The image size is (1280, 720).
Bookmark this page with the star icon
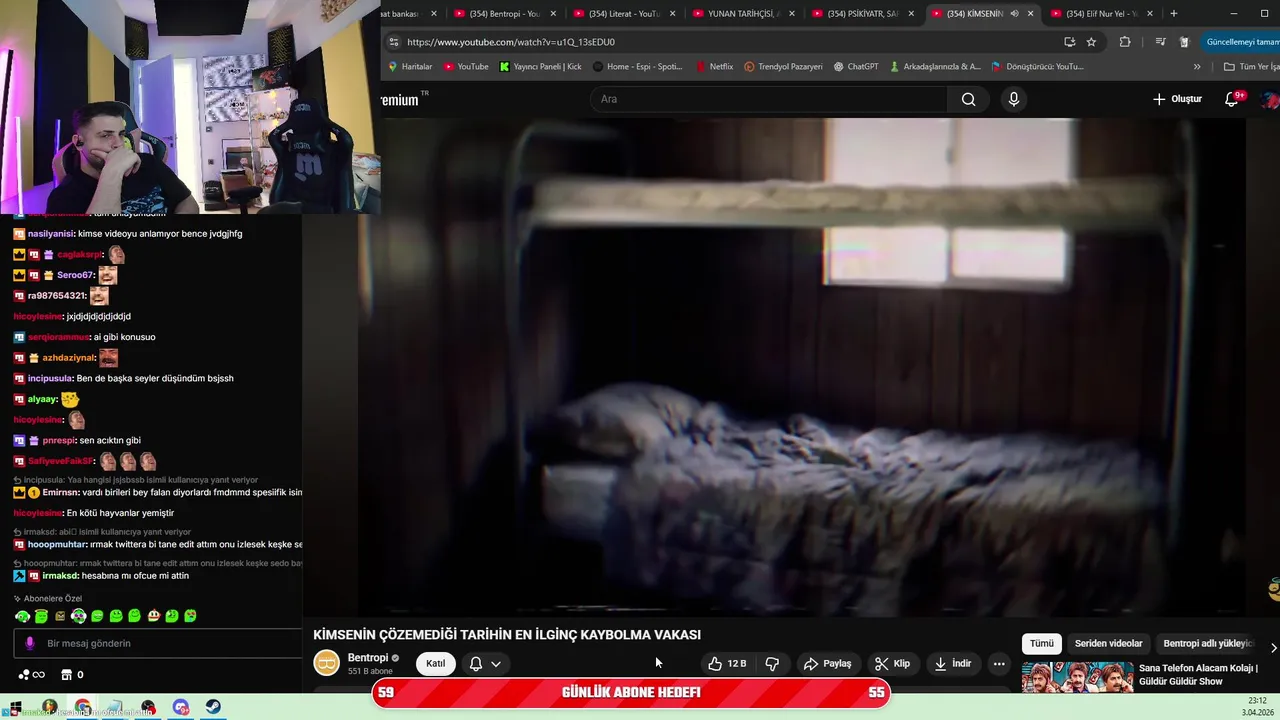click(x=1091, y=42)
